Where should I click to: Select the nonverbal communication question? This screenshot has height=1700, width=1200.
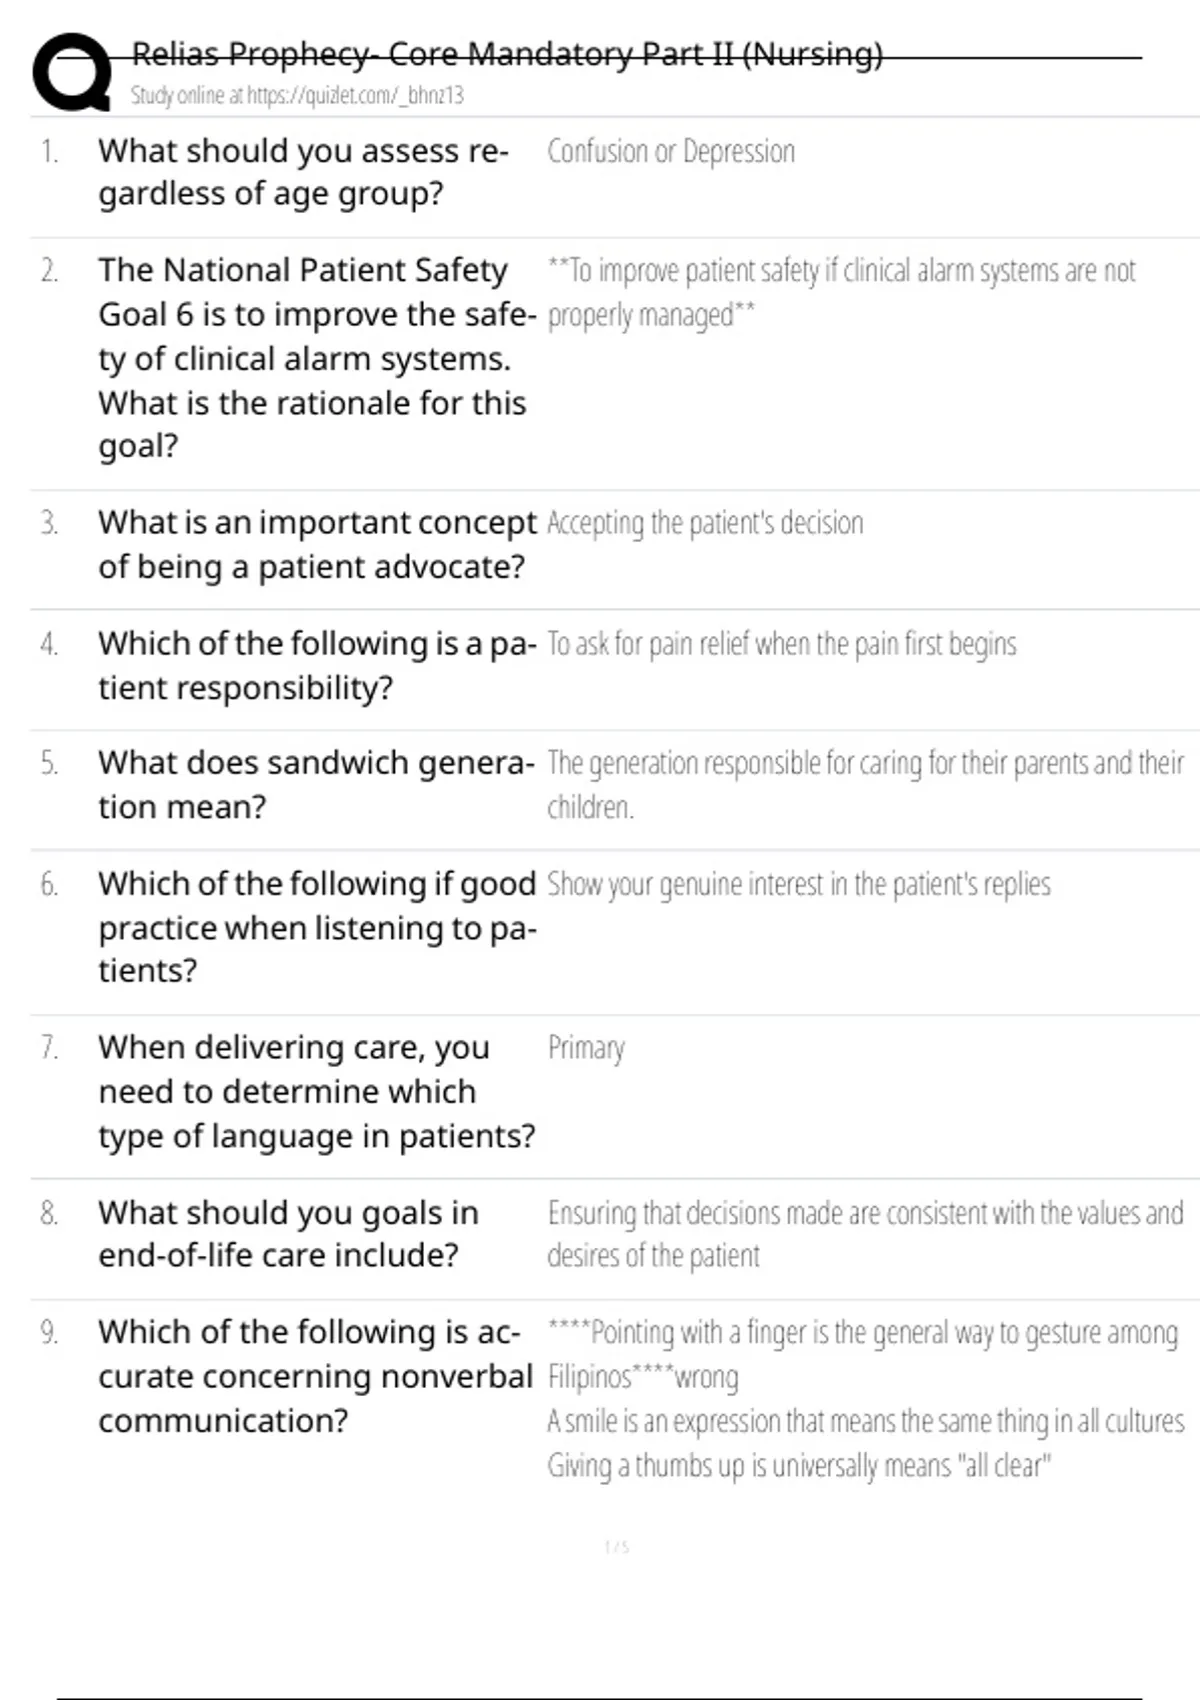click(x=314, y=1376)
